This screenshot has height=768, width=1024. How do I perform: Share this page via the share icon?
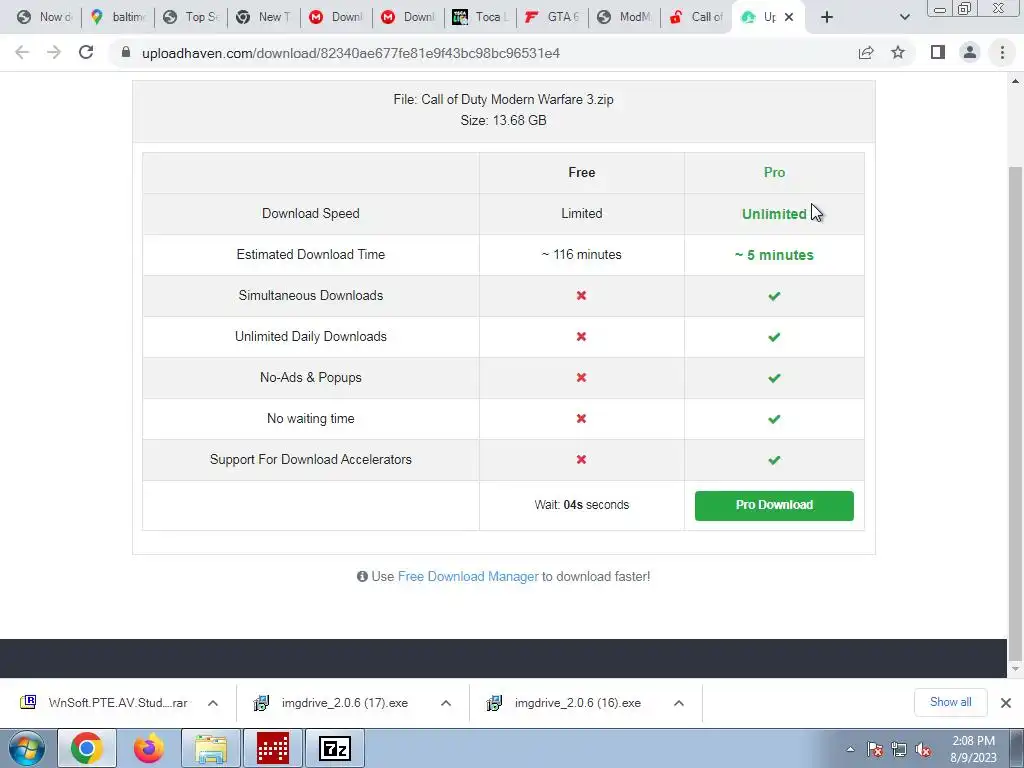[866, 53]
